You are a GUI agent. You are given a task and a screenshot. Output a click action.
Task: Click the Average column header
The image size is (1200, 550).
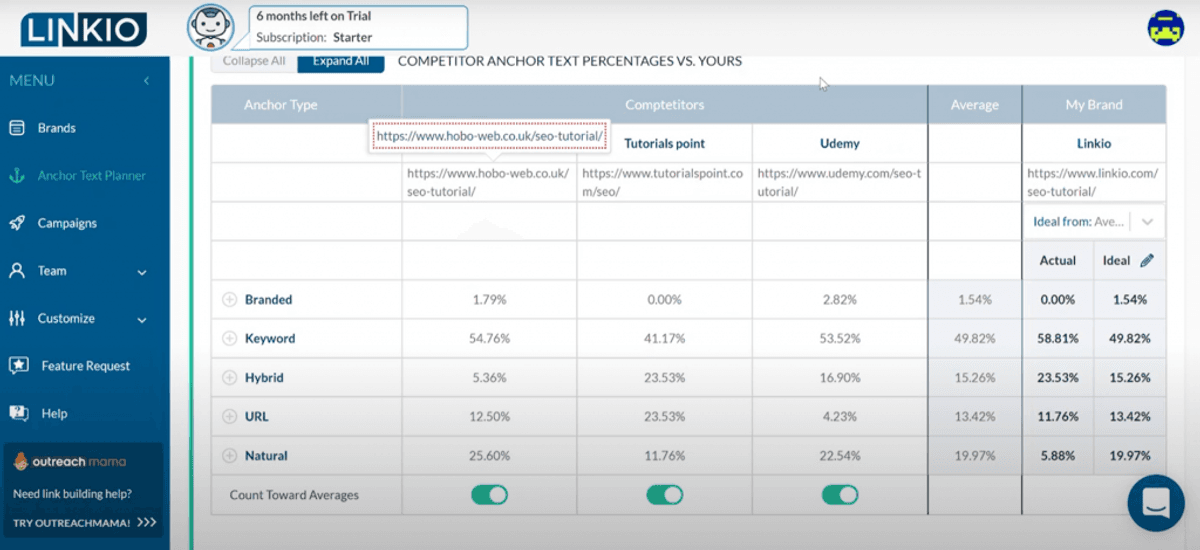click(975, 104)
